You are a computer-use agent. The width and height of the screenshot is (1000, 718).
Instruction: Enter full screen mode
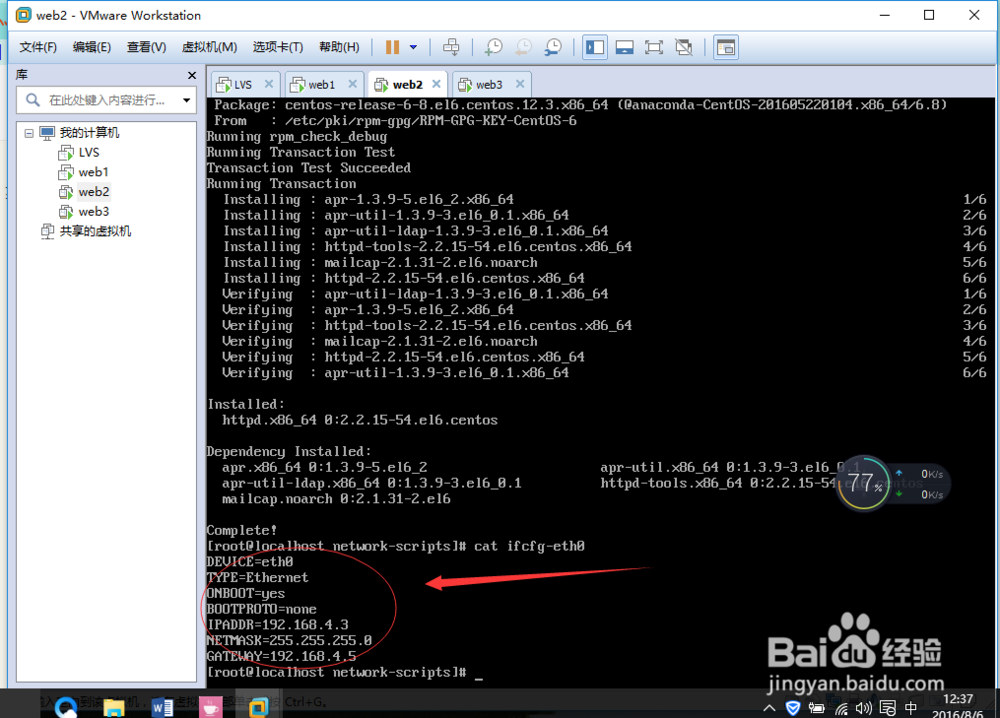tap(655, 47)
